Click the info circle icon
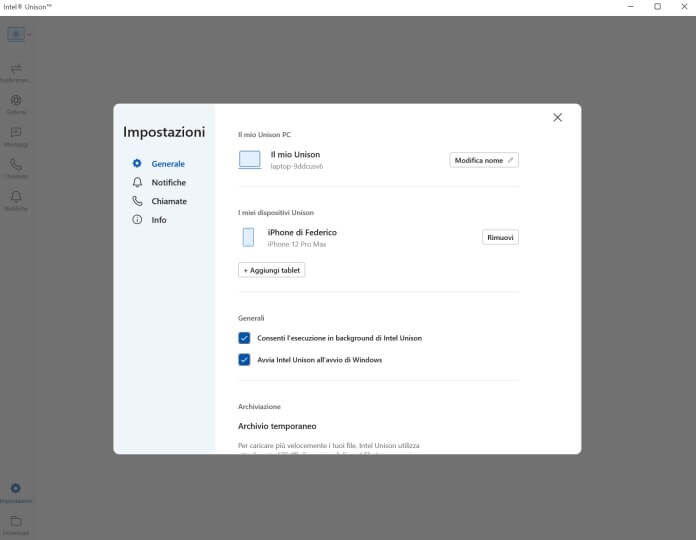 137,220
